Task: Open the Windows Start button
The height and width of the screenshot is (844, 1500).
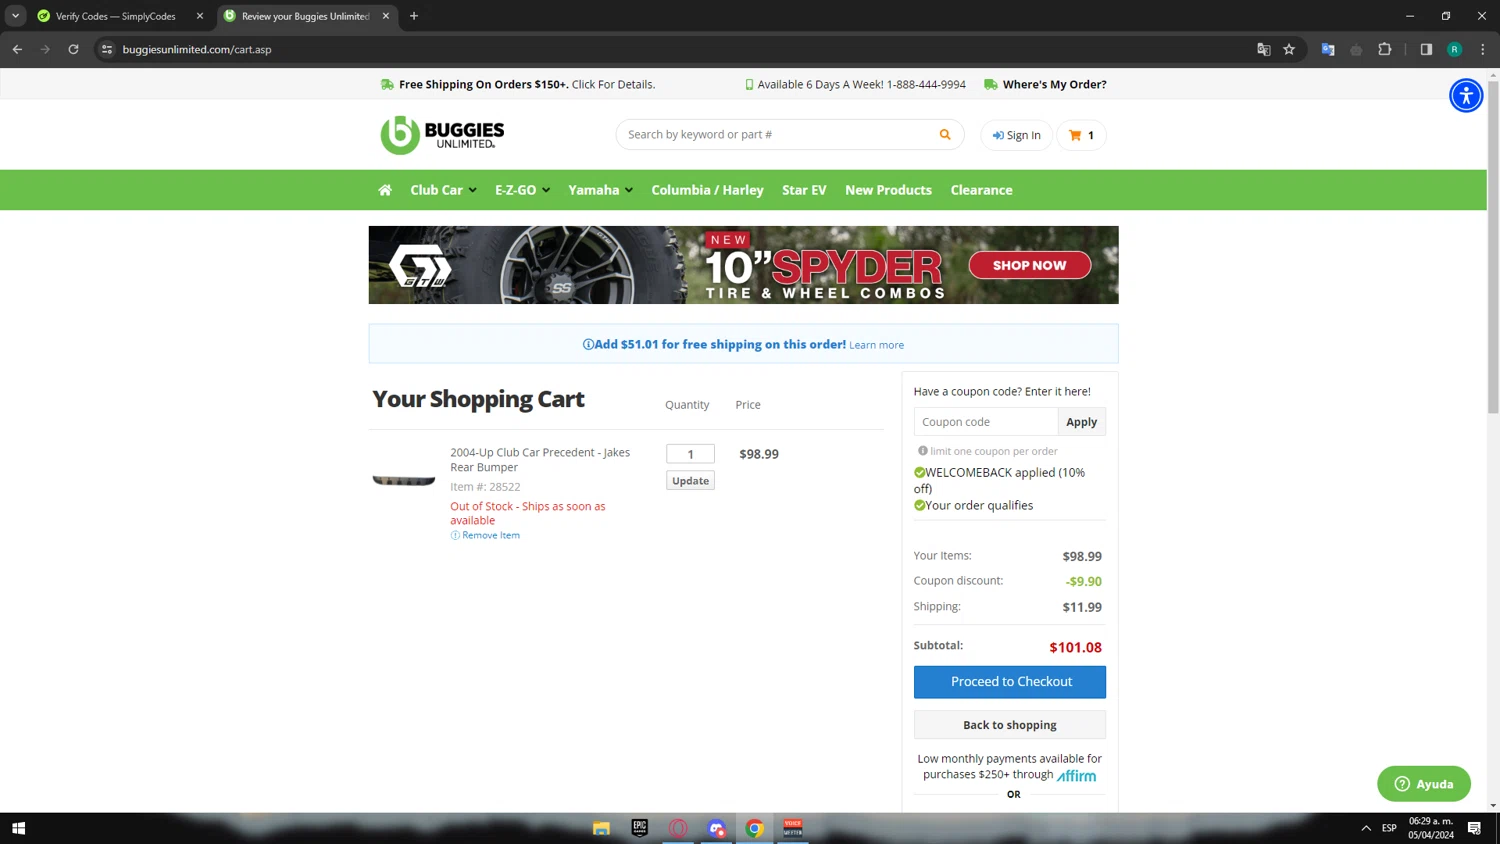Action: click(18, 828)
